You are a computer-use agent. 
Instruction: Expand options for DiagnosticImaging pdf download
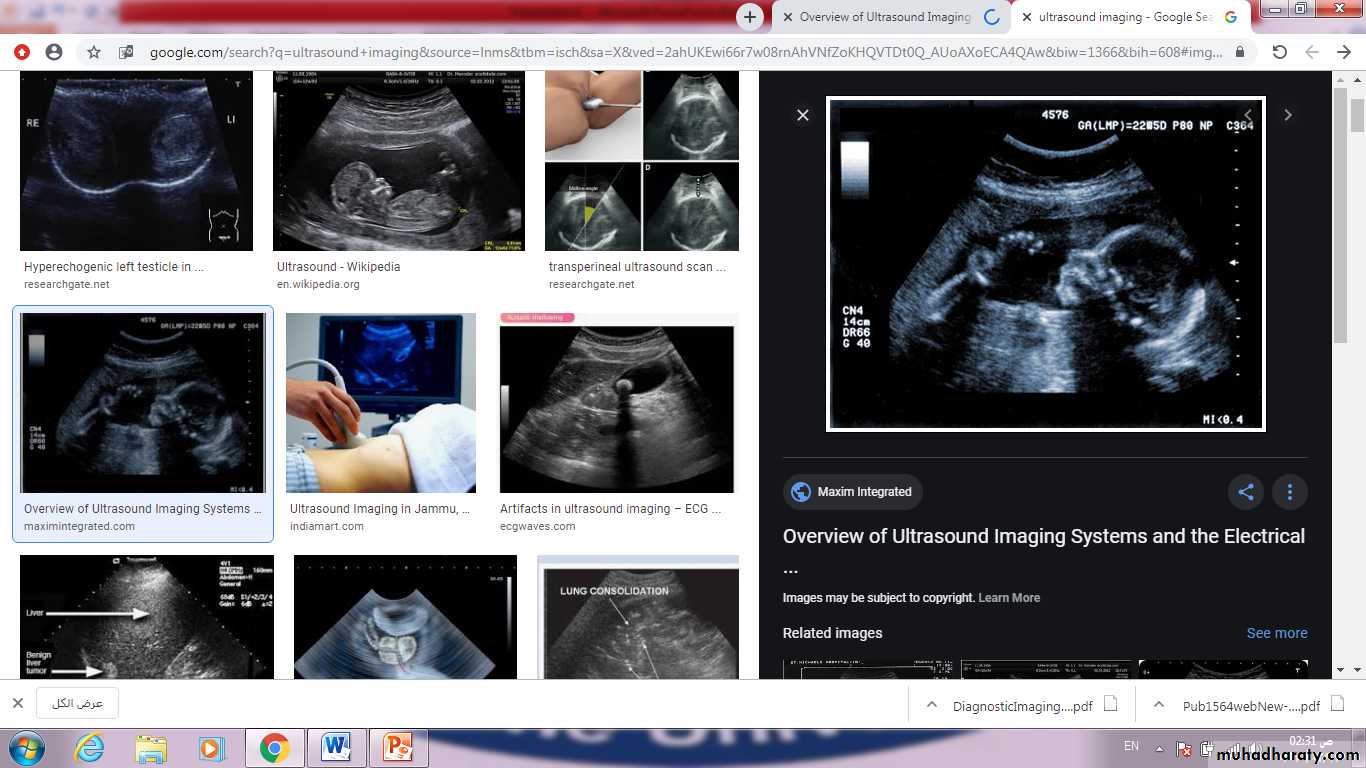coord(932,705)
